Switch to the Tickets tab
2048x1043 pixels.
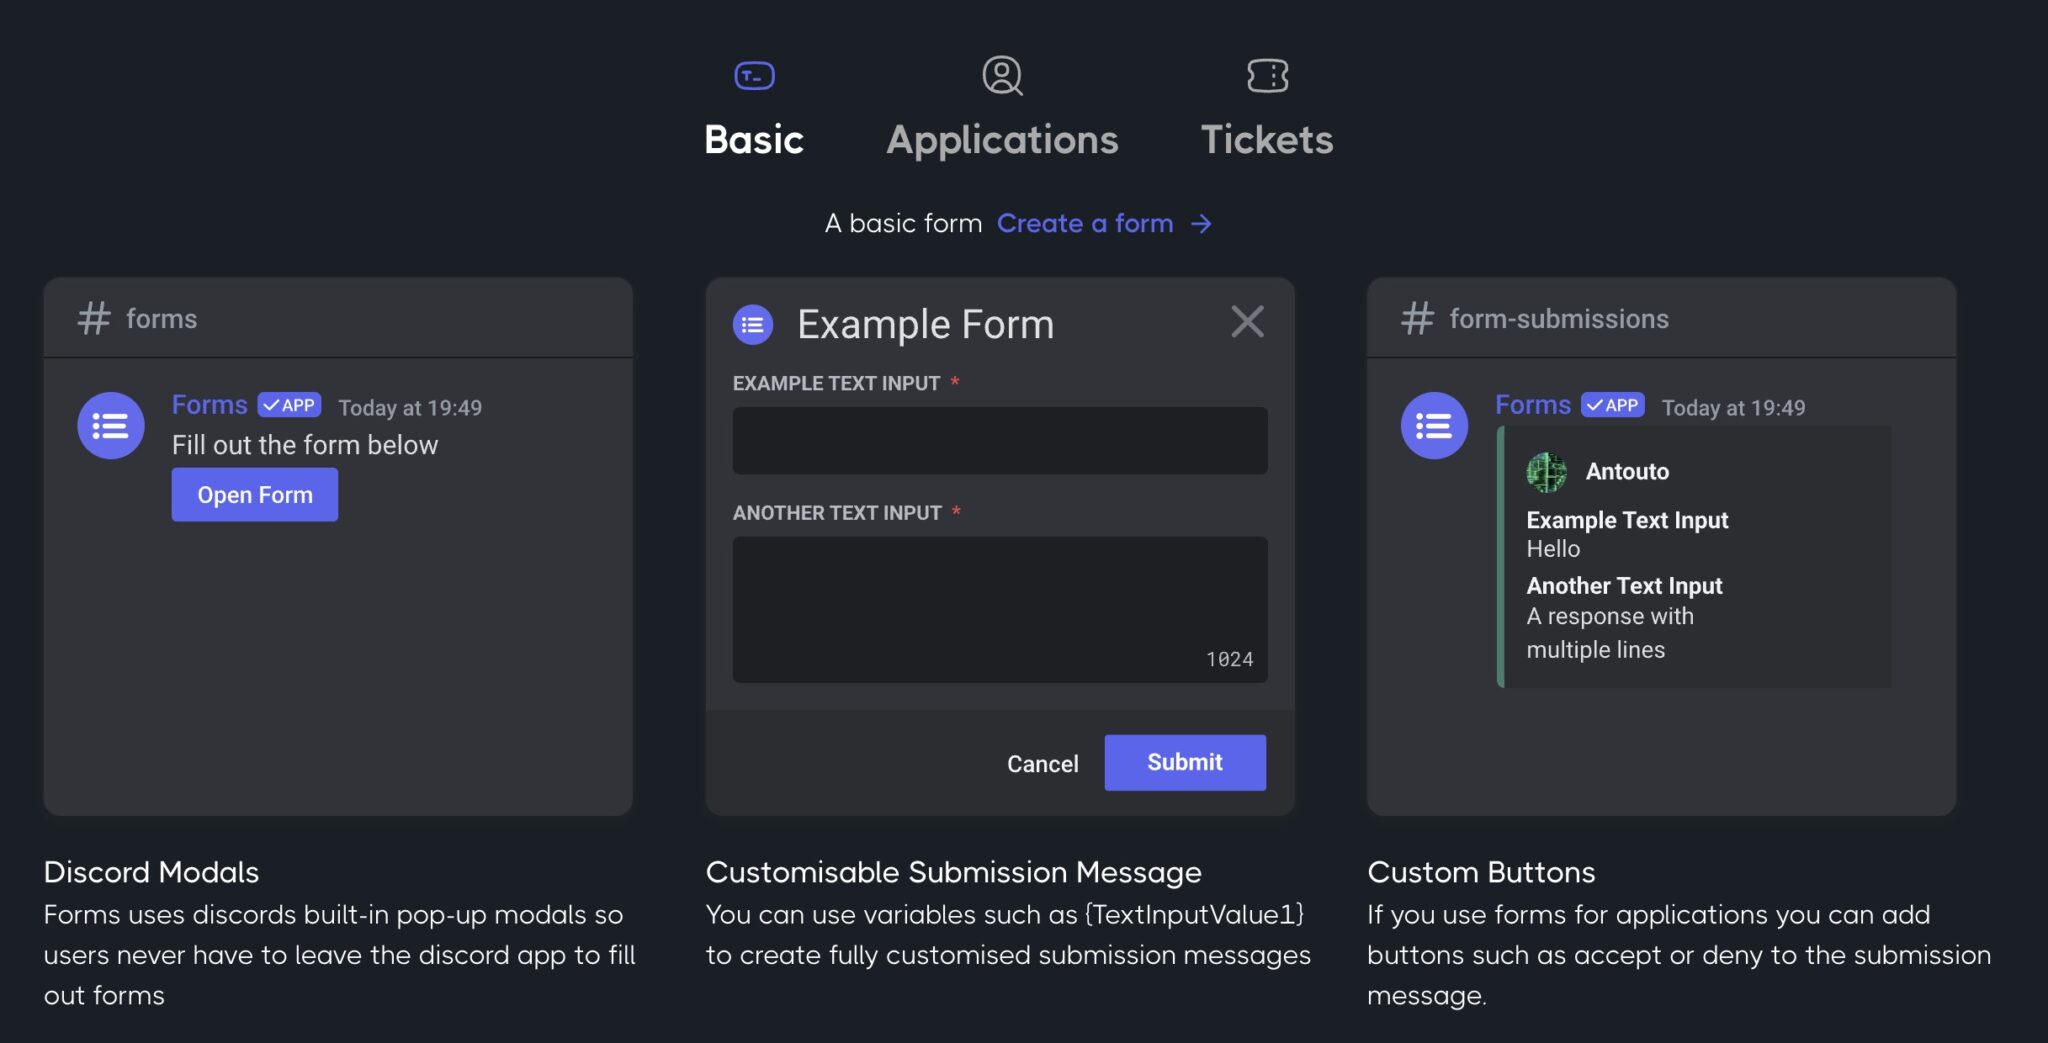pos(1267,139)
